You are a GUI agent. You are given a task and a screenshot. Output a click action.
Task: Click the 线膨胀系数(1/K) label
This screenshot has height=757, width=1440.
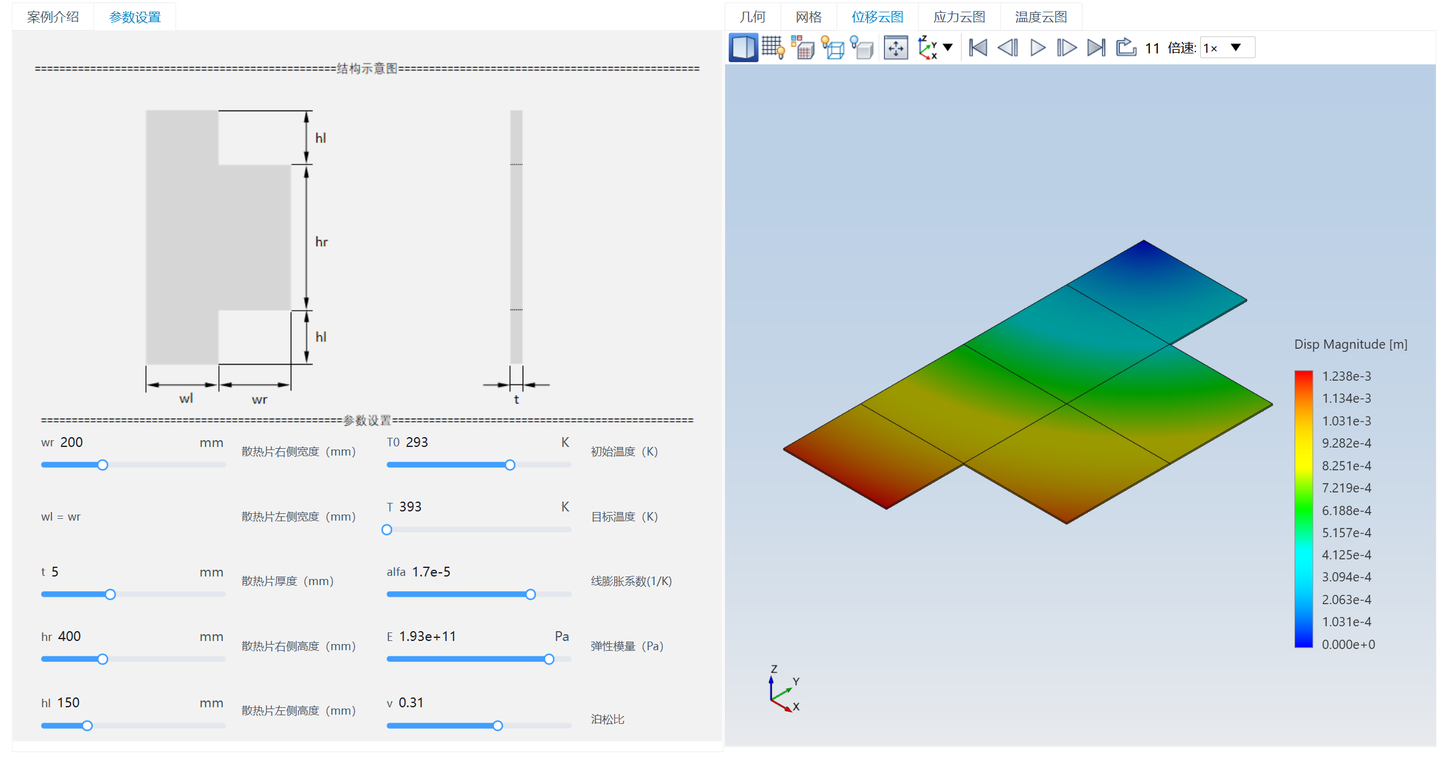tap(631, 581)
